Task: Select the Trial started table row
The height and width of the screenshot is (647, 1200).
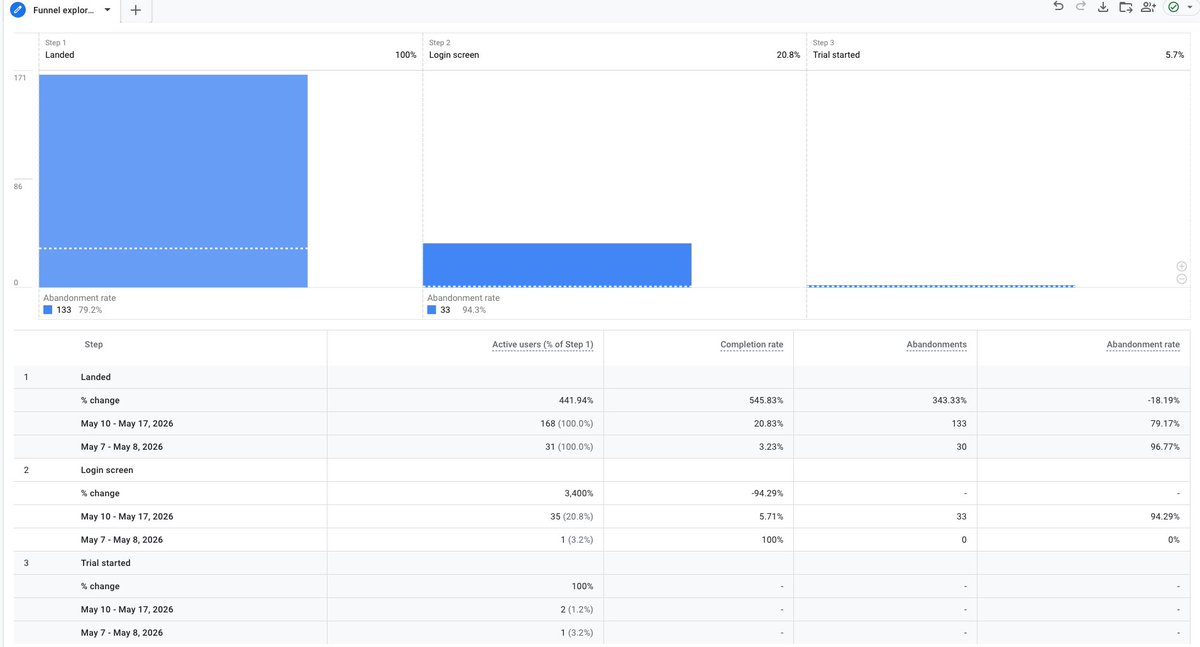Action: [x=603, y=563]
